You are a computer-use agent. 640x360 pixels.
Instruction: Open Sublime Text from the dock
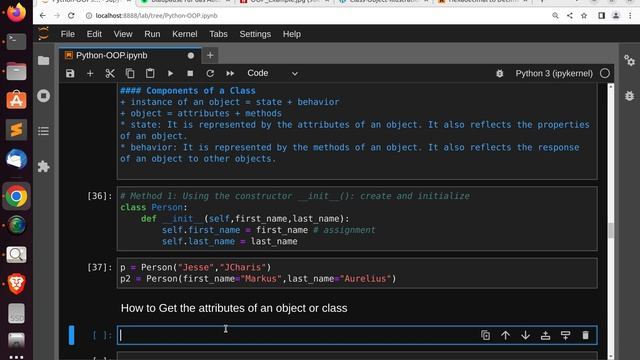[16, 130]
